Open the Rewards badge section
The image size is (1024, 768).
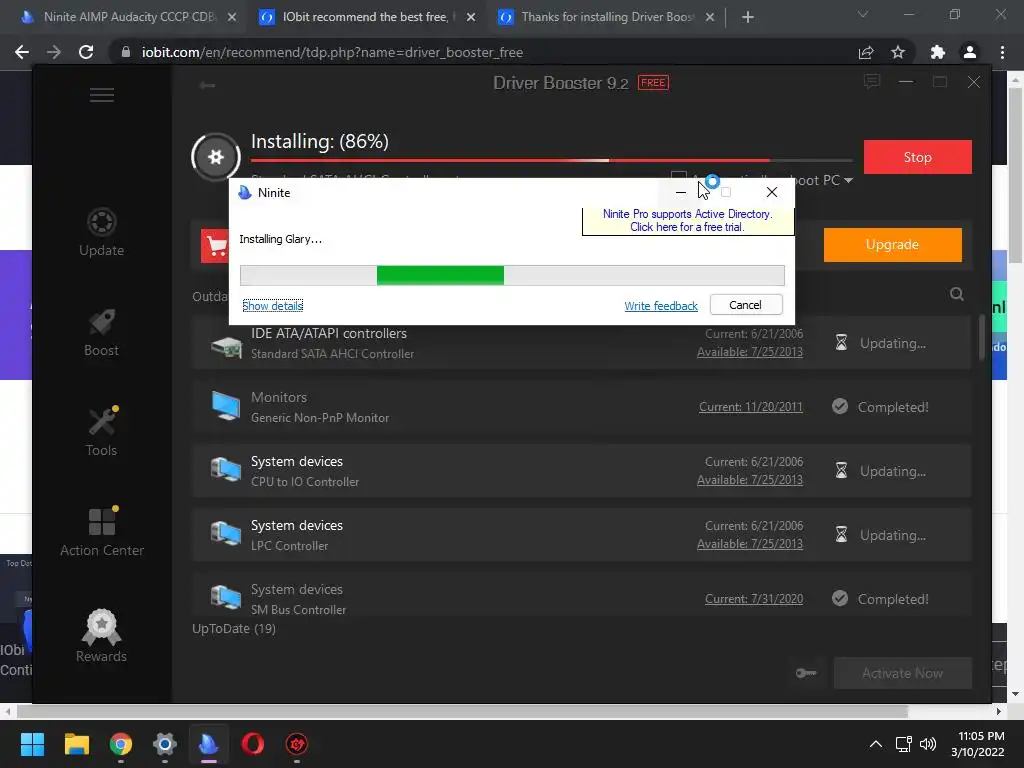pos(101,636)
